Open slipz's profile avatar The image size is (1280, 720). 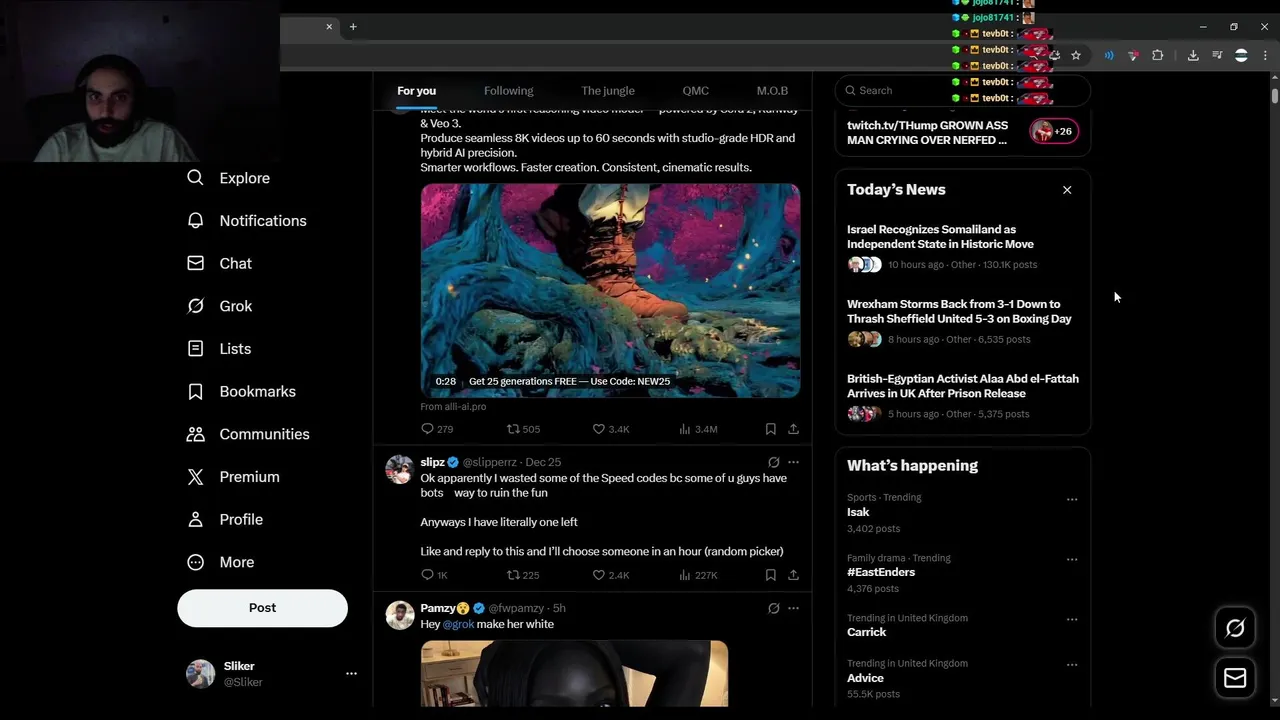tap(400, 469)
